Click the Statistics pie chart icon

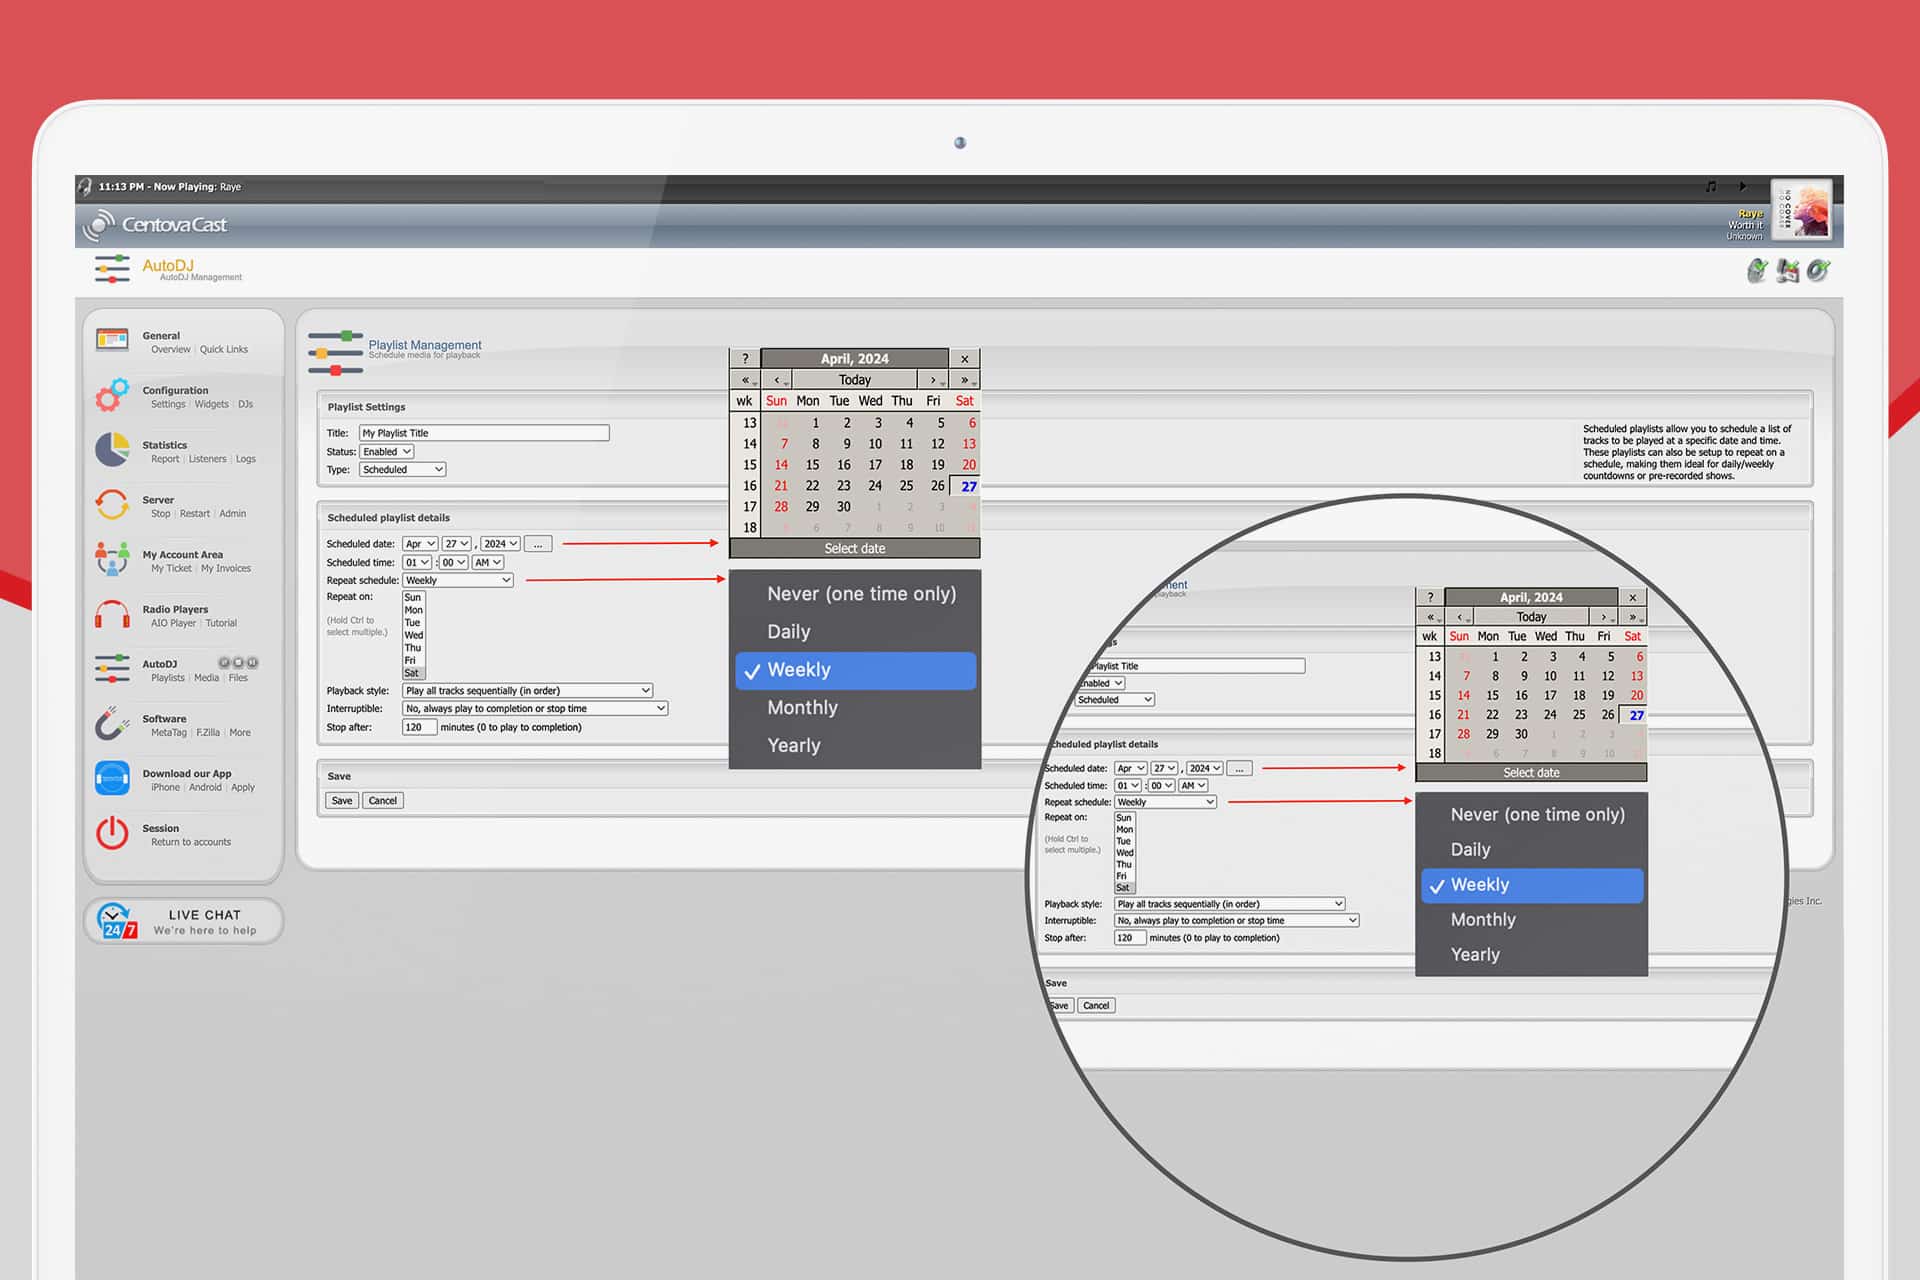[112, 450]
